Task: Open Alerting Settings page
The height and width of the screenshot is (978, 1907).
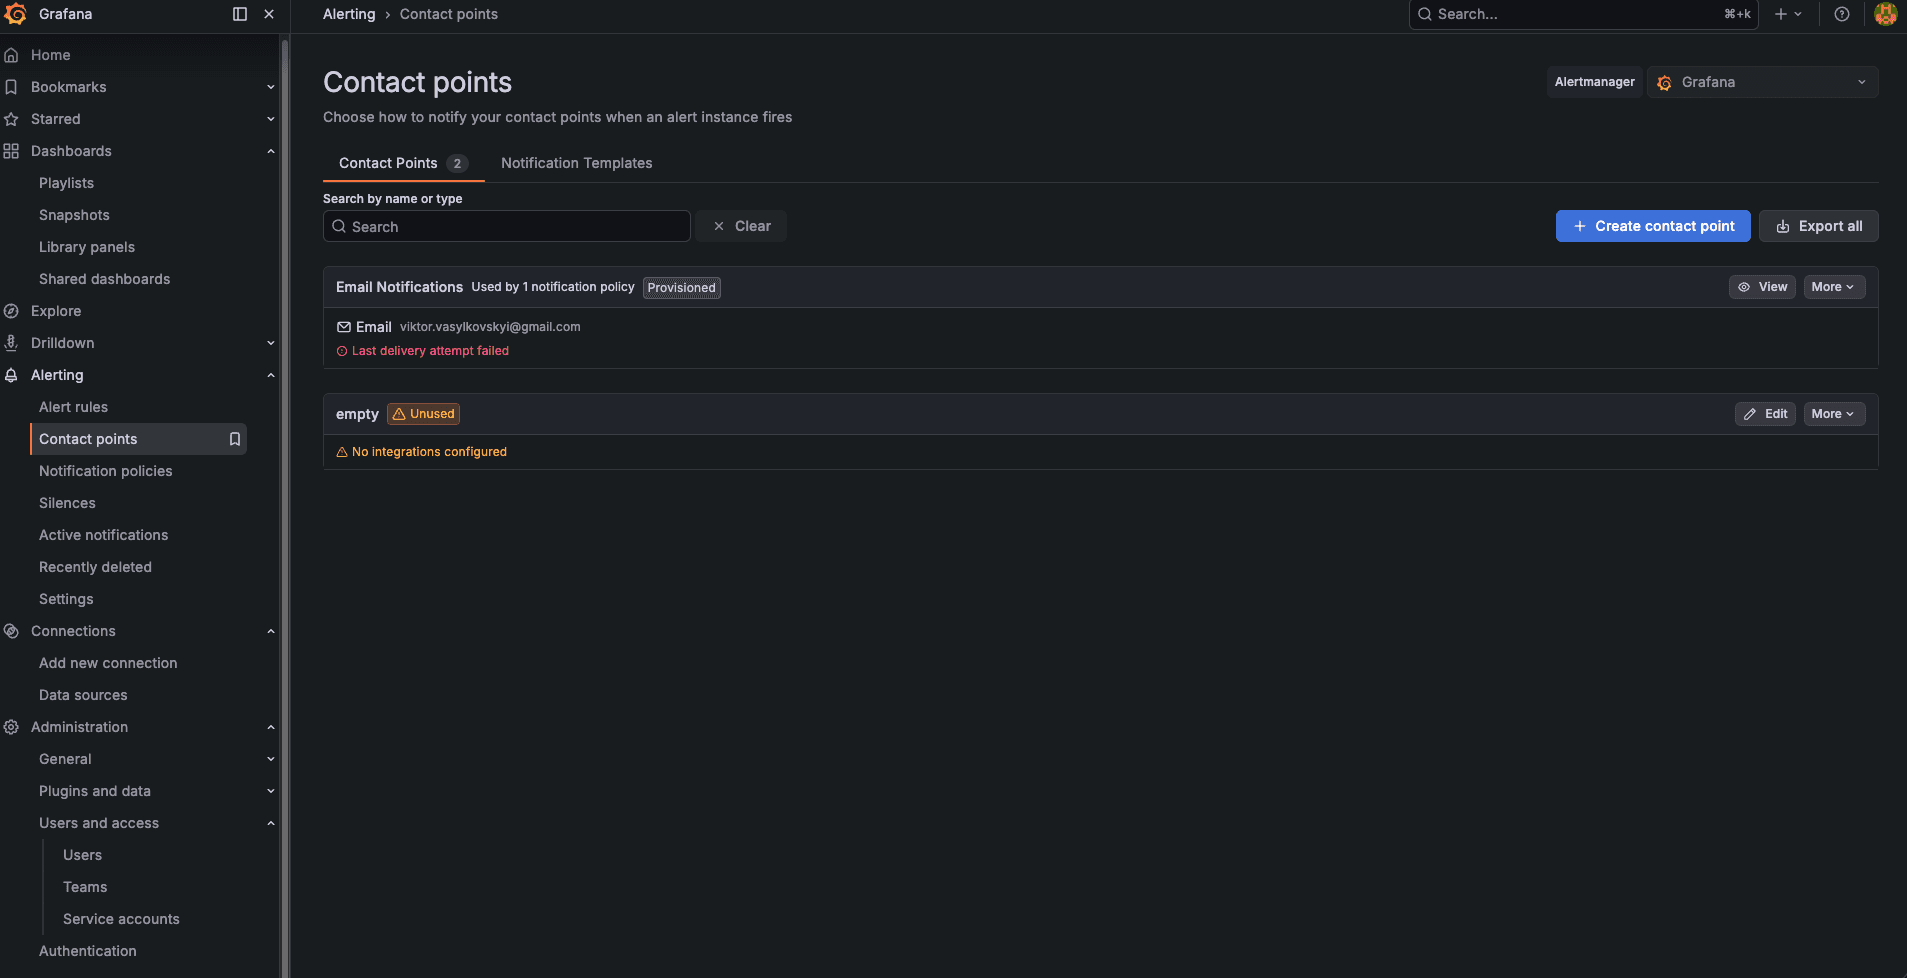Action: 66,599
